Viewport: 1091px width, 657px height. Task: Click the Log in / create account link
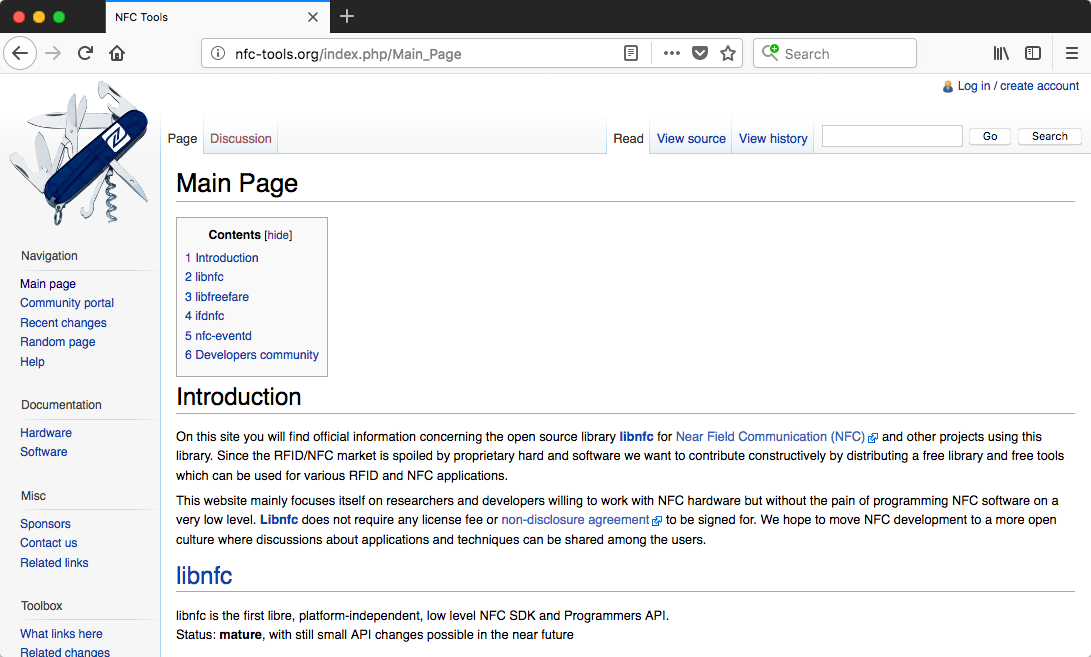[1018, 86]
